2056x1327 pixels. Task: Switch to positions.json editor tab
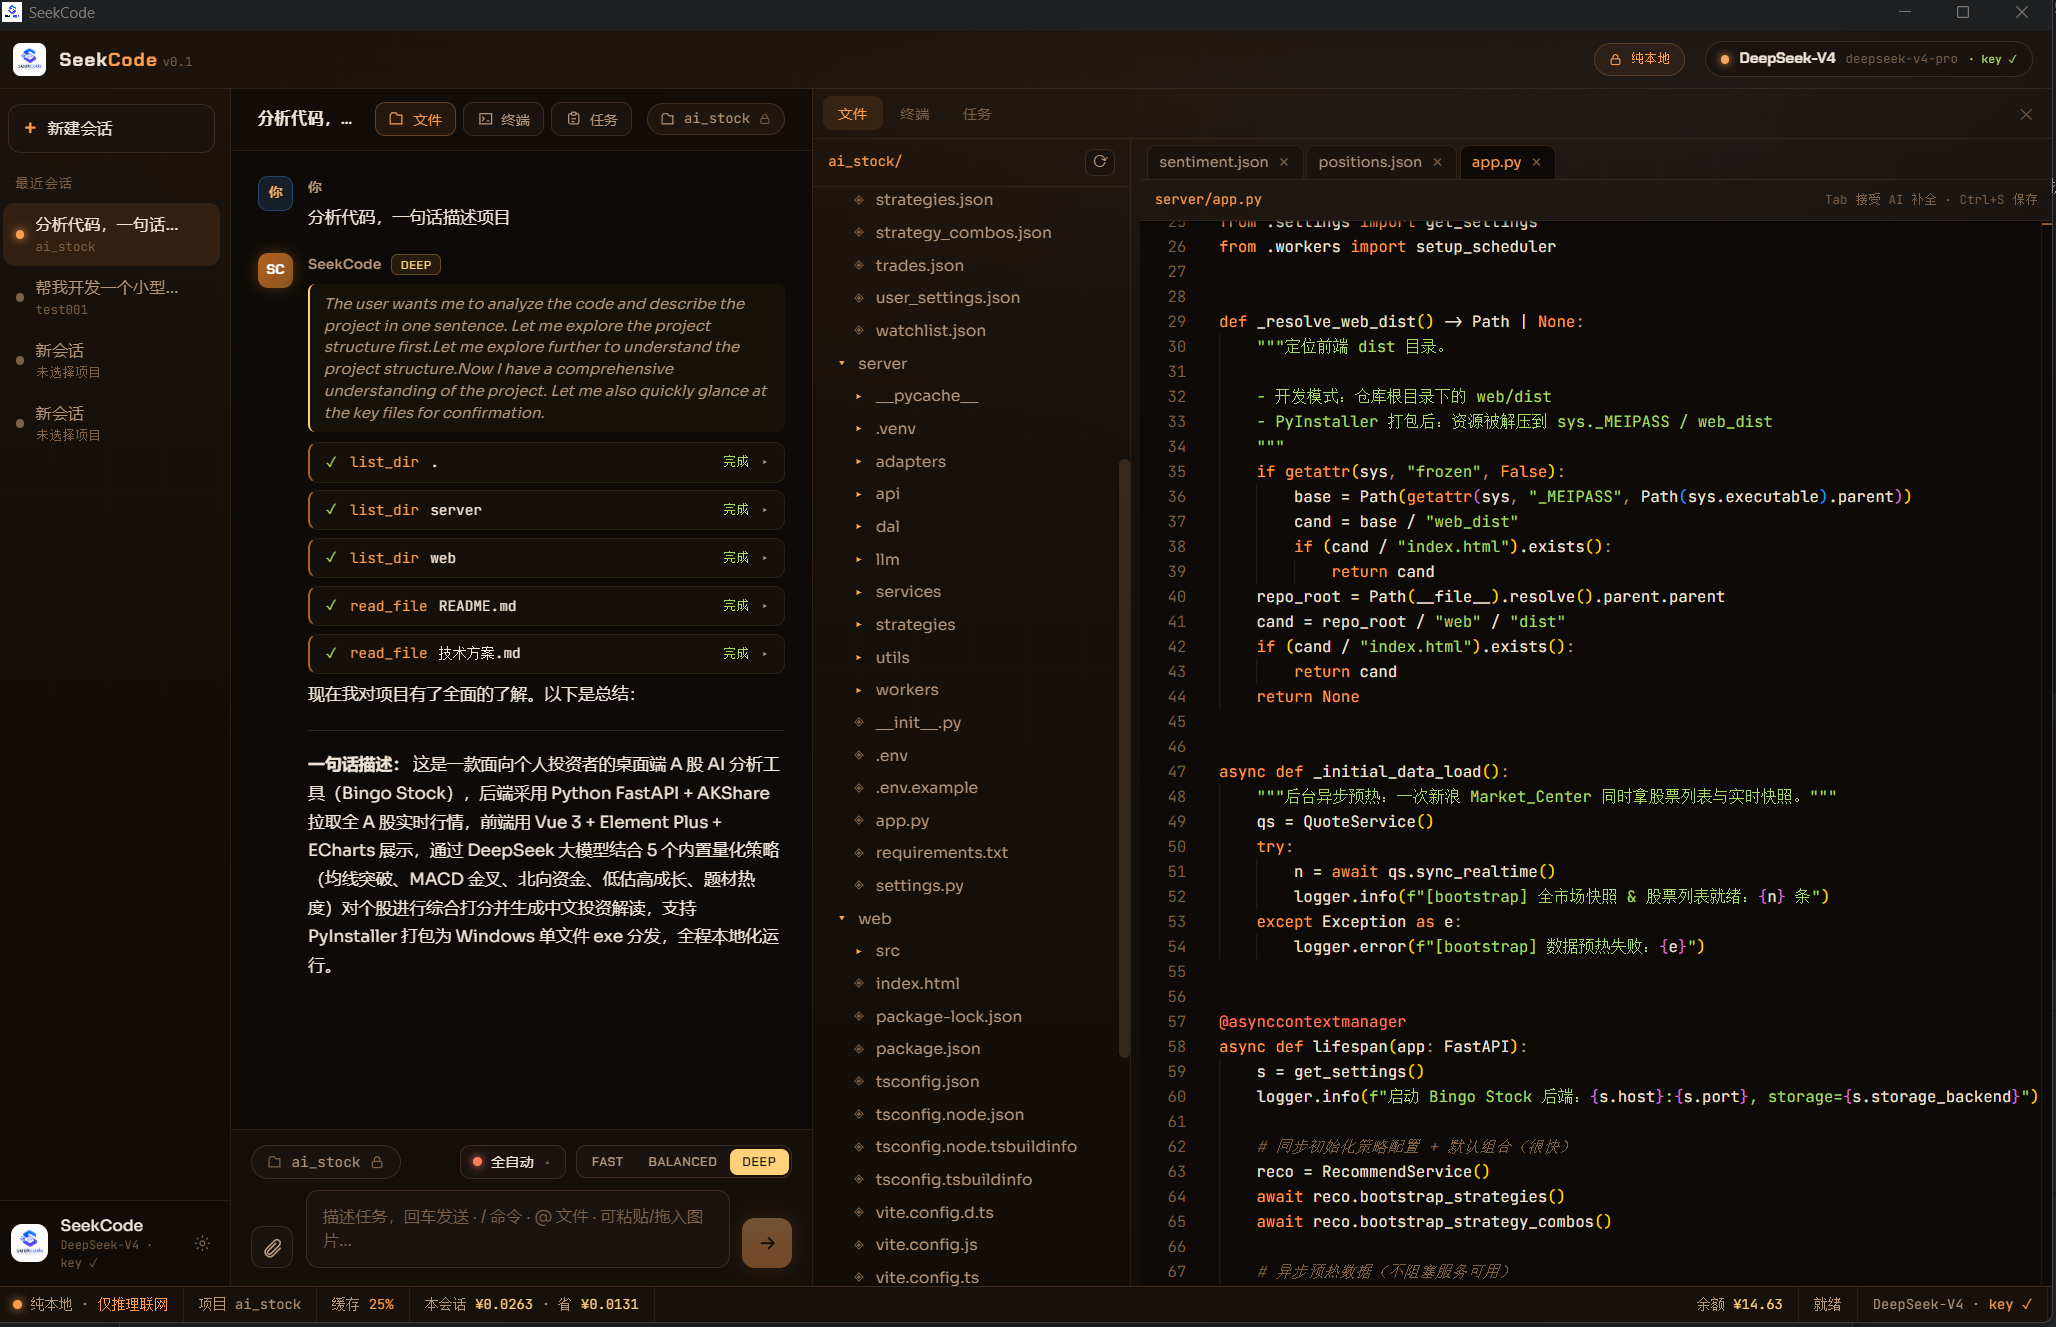tap(1380, 162)
